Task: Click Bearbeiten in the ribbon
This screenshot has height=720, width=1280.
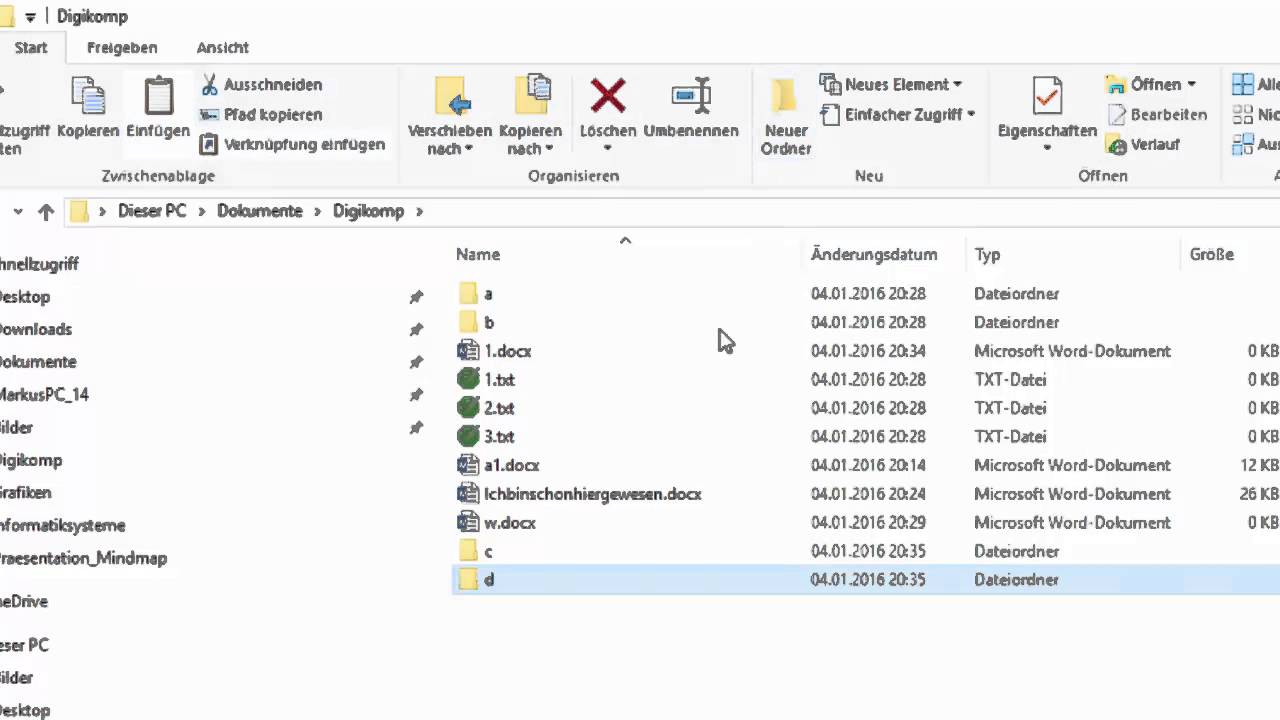Action: (x=1157, y=114)
